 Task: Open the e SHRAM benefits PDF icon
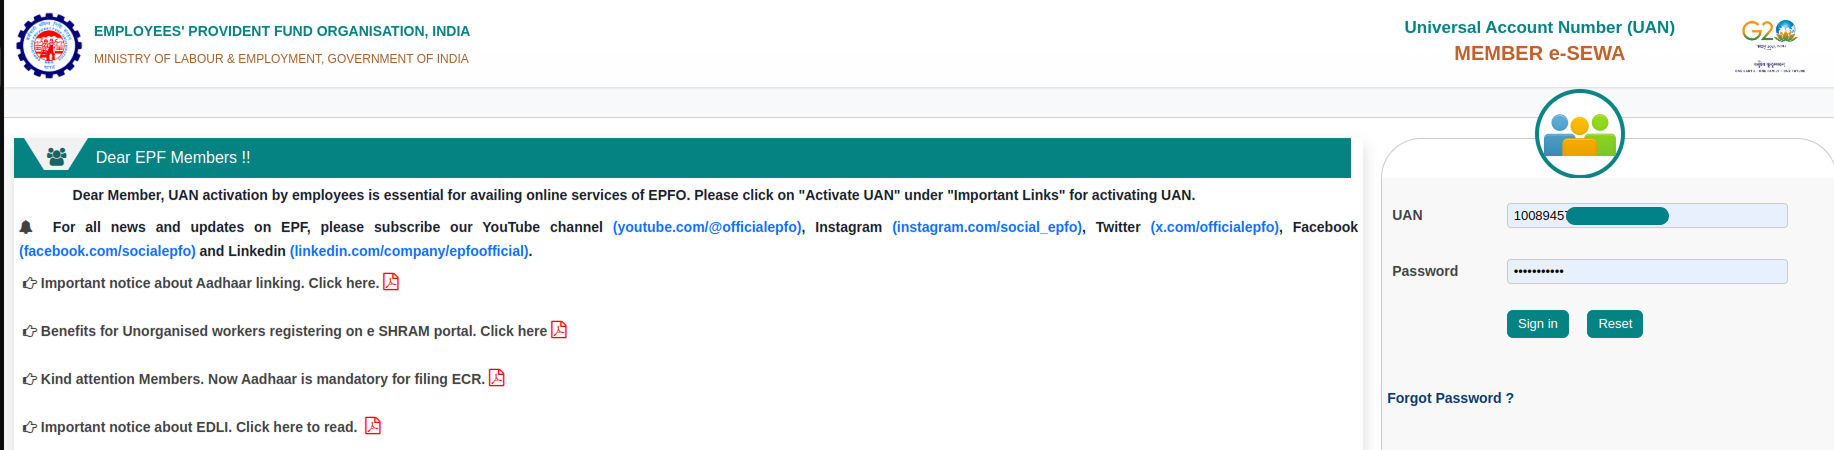(x=559, y=330)
